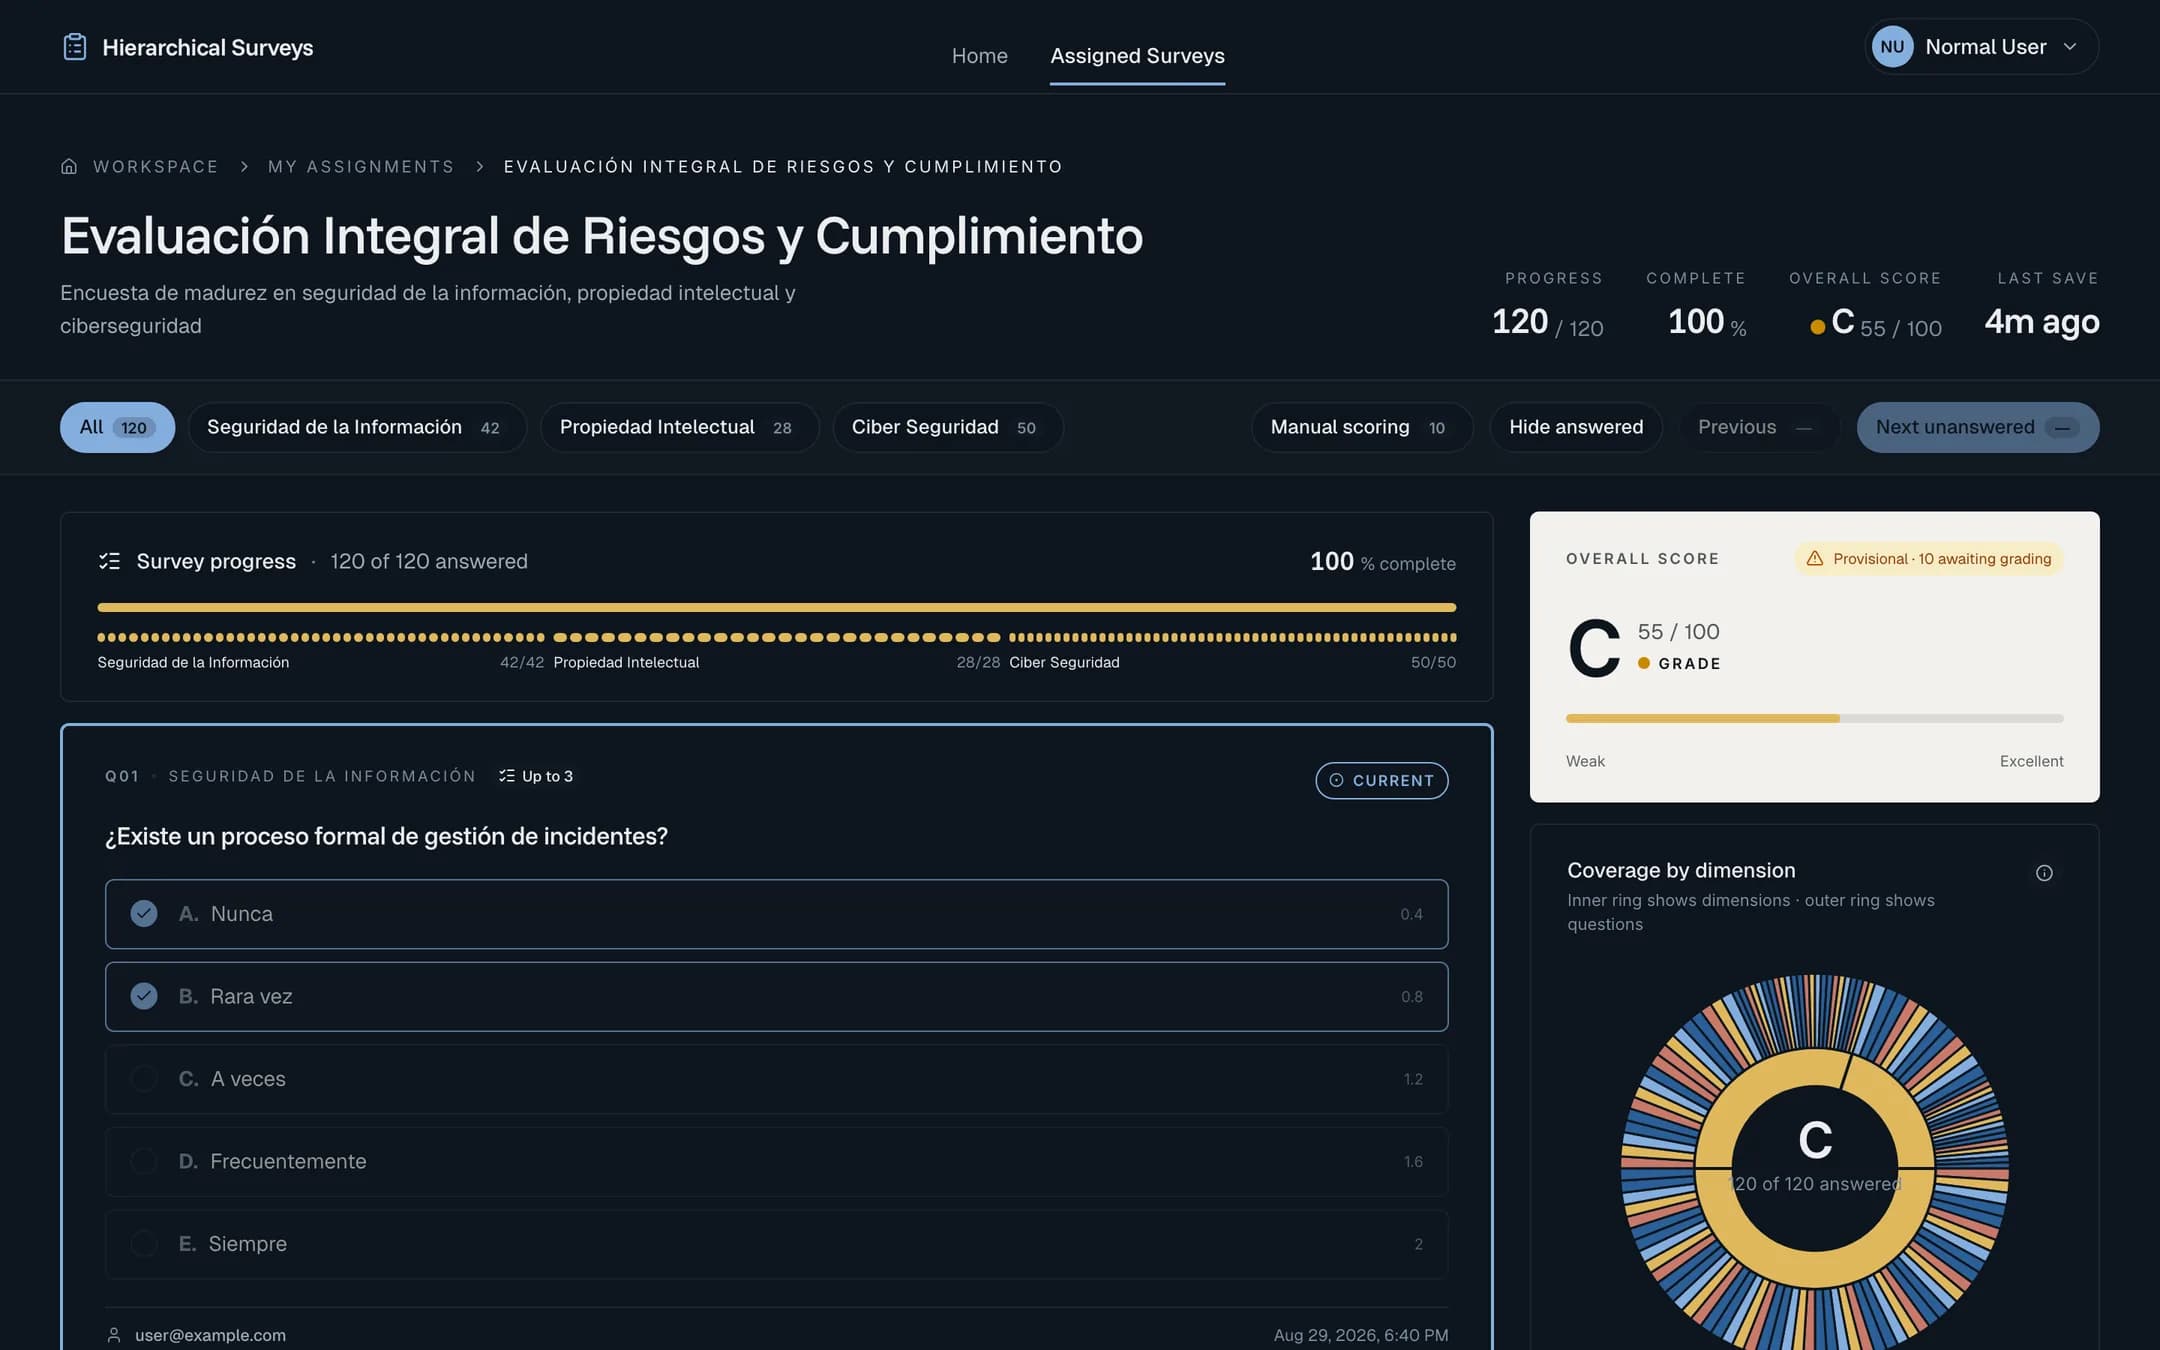Filter by Ciber Seguridad dimension
The image size is (2160, 1350).
(947, 427)
